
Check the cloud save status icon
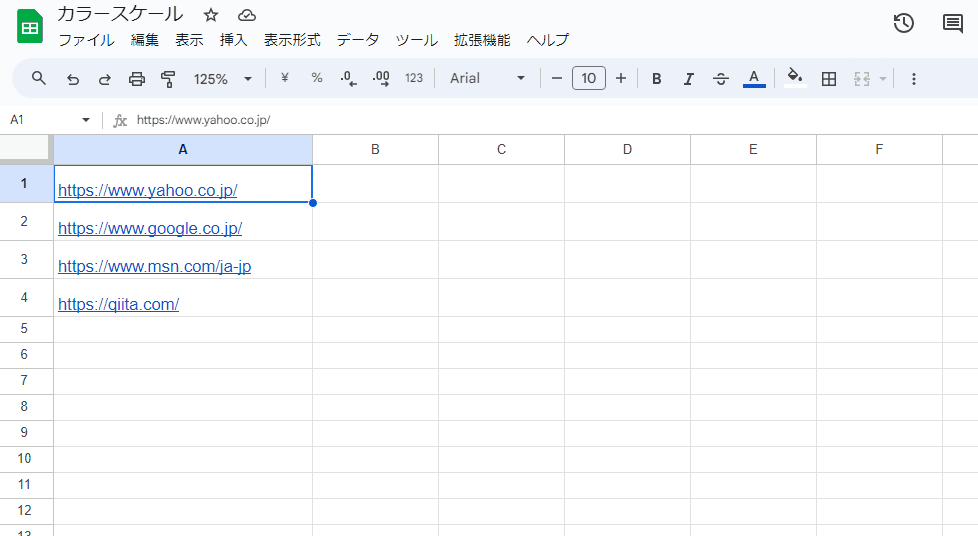tap(247, 15)
